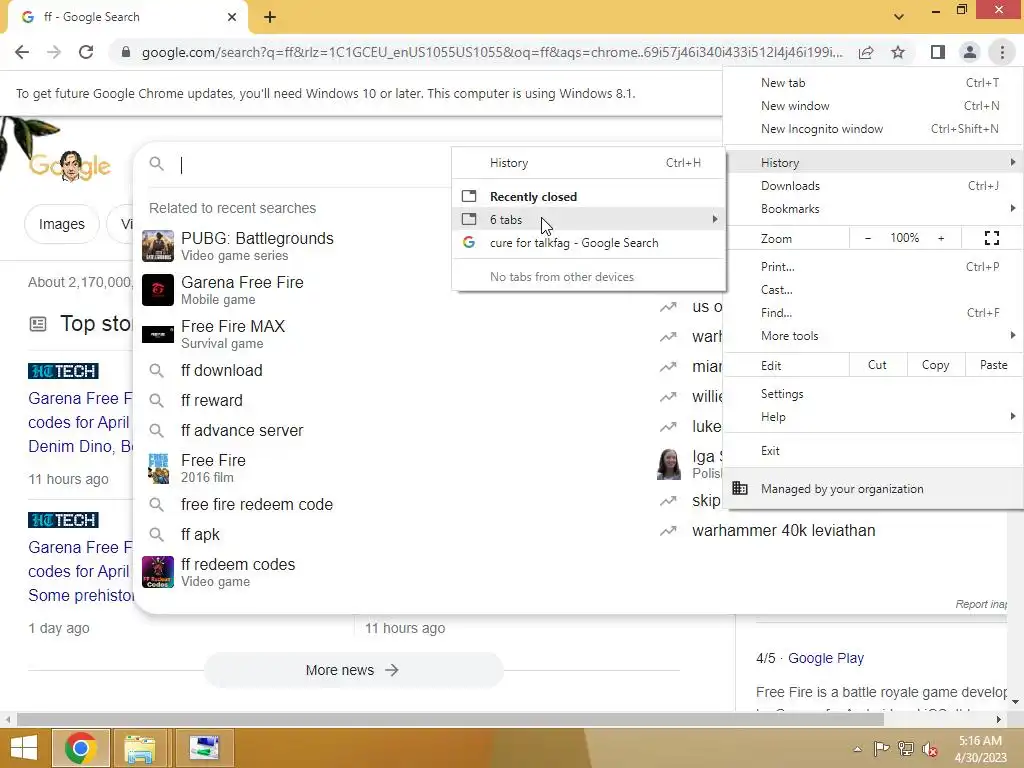1024x768 pixels.
Task: Click the More news button
Action: [x=353, y=670]
